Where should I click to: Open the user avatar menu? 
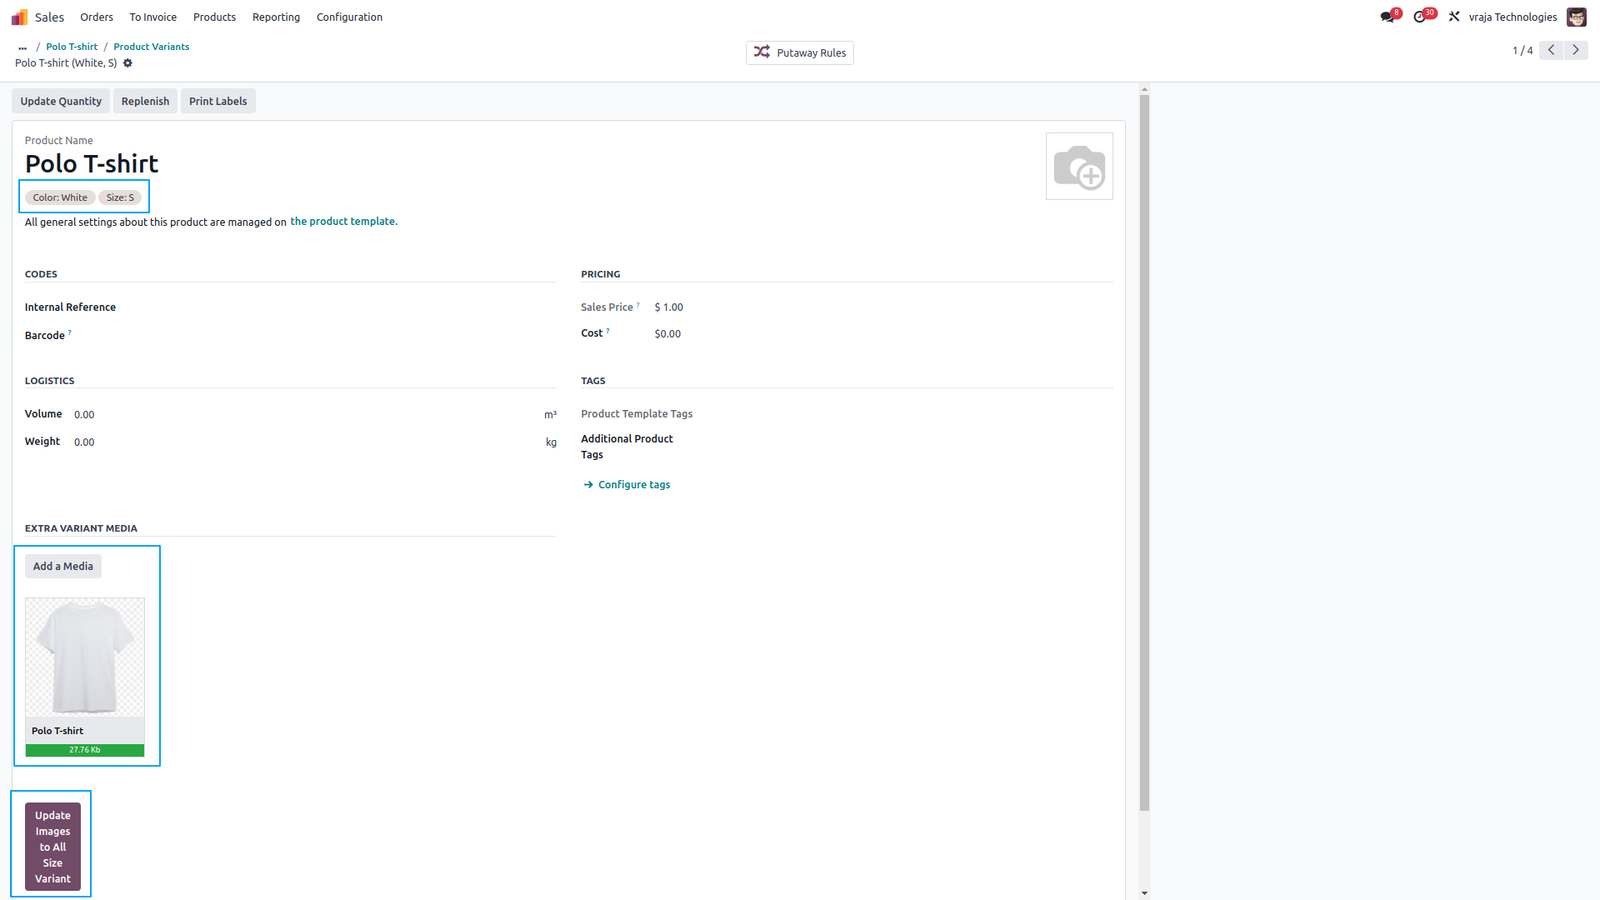(x=1577, y=17)
